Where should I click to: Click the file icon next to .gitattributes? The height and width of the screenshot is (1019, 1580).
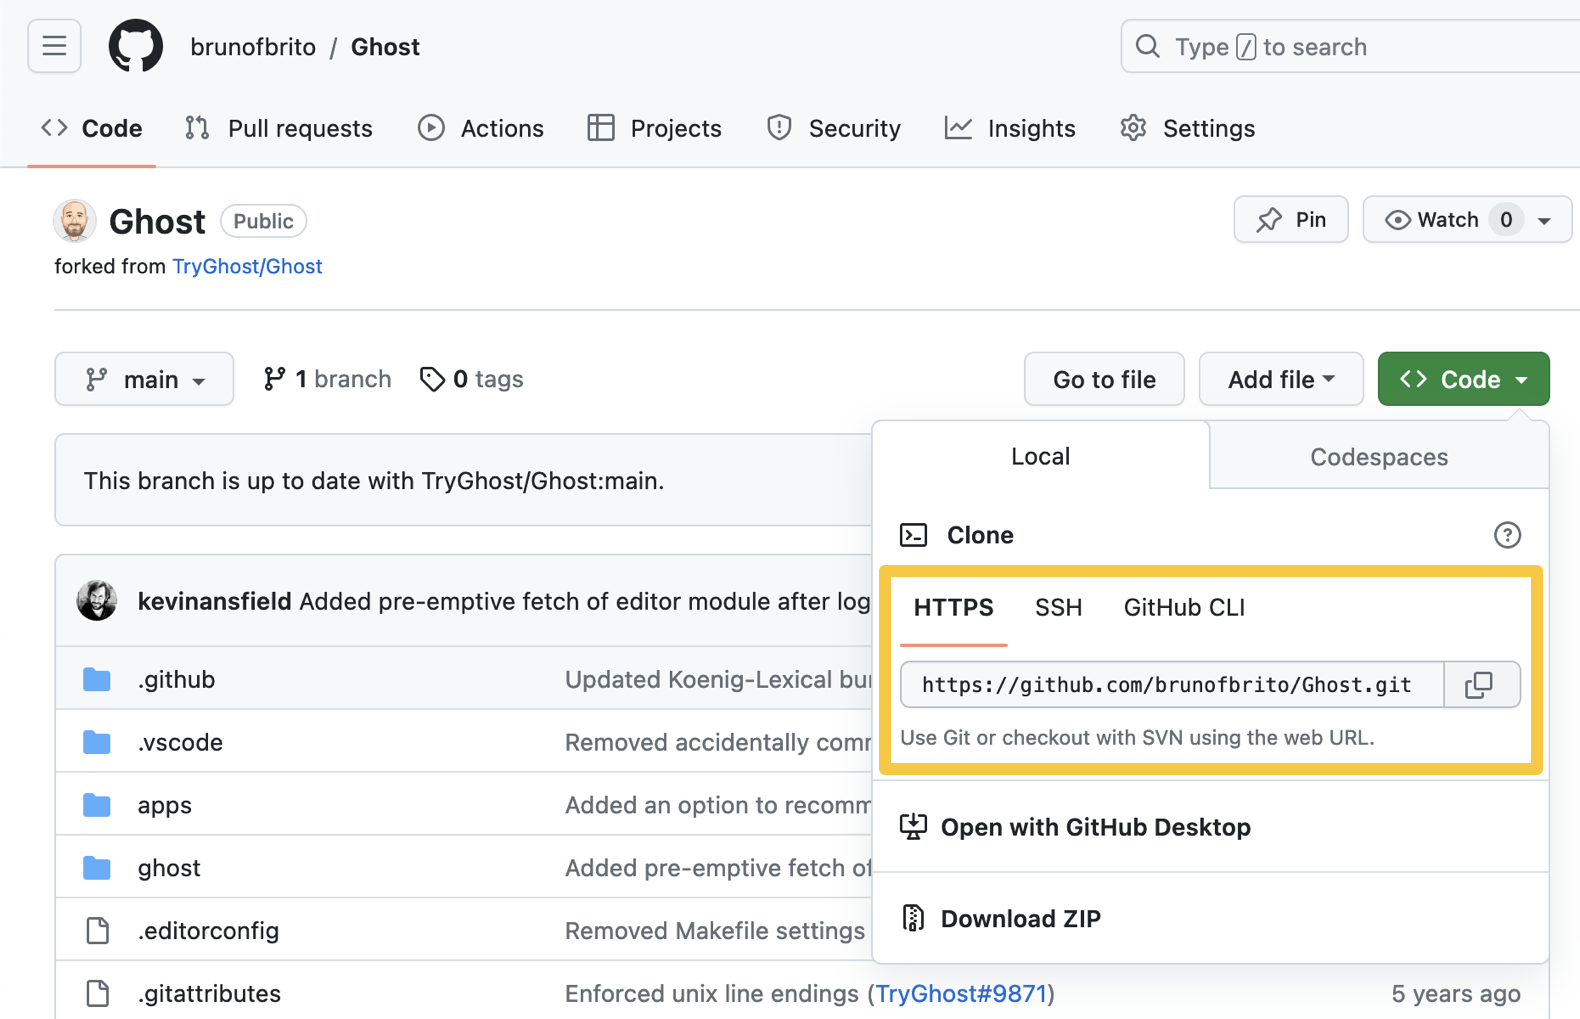tap(98, 993)
